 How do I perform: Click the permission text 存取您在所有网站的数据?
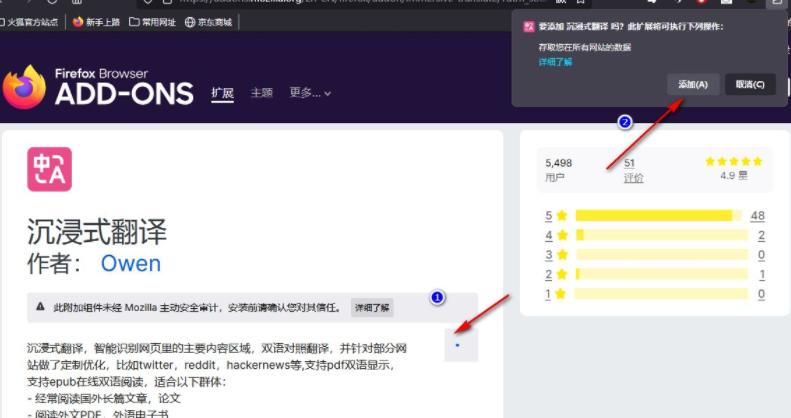(x=585, y=47)
